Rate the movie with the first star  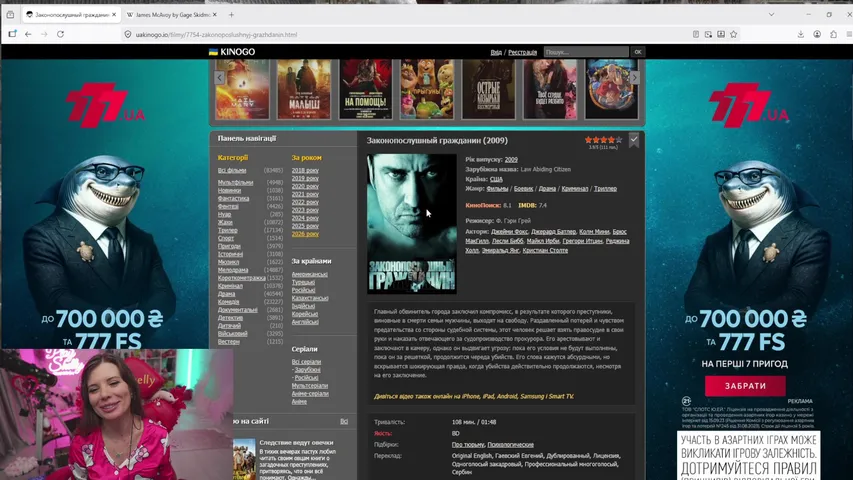588,140
